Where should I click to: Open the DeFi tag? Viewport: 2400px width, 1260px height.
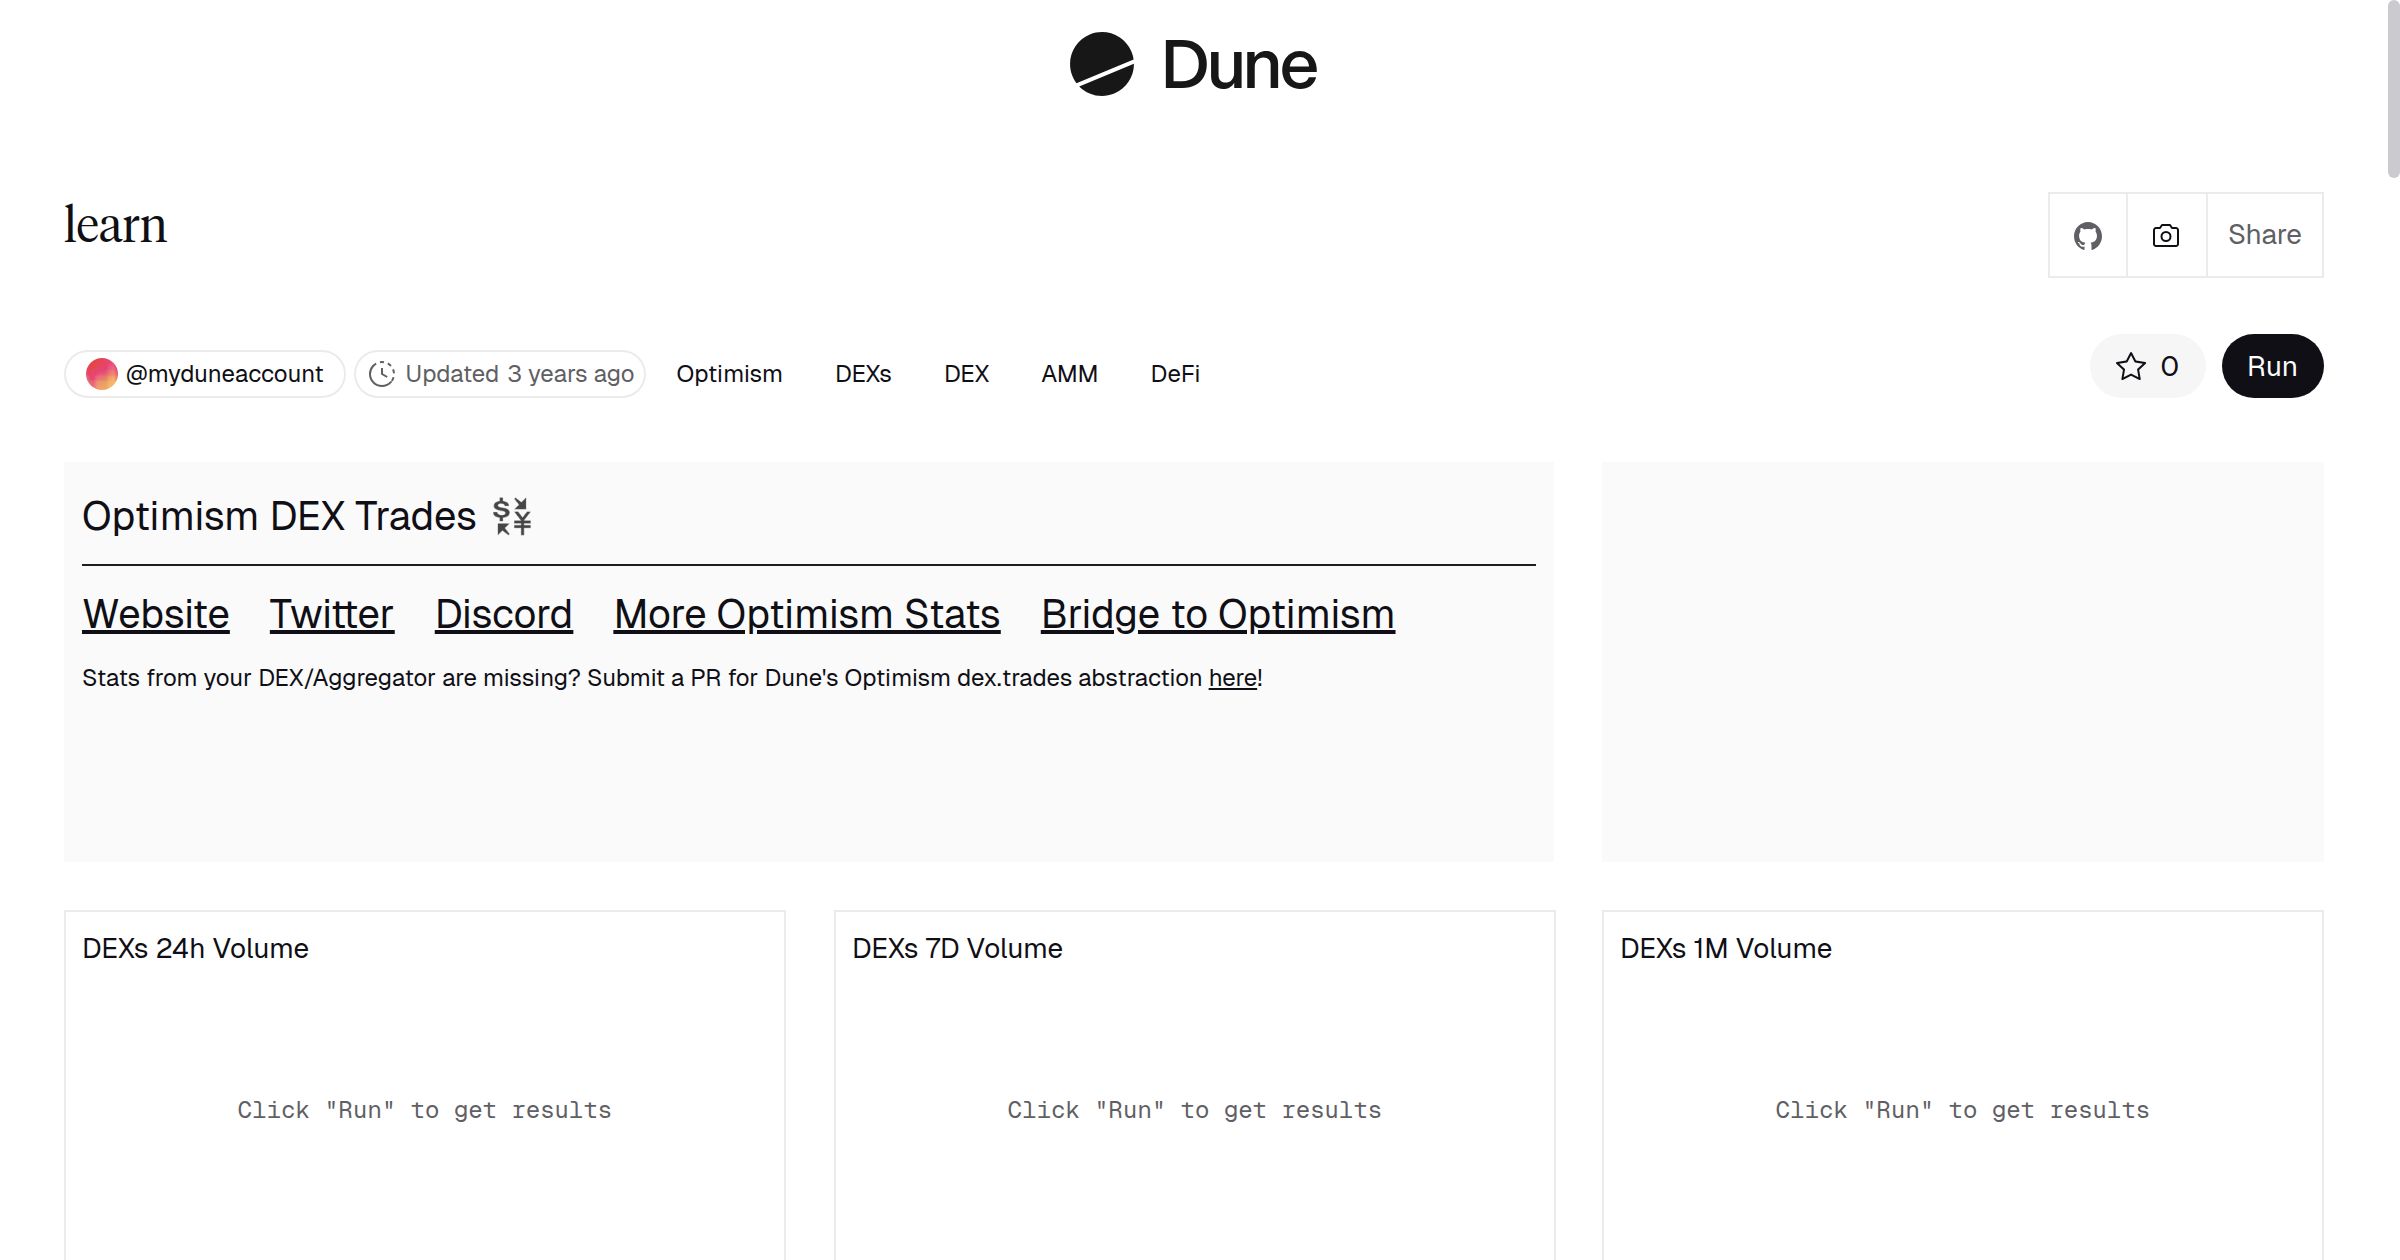(x=1175, y=374)
